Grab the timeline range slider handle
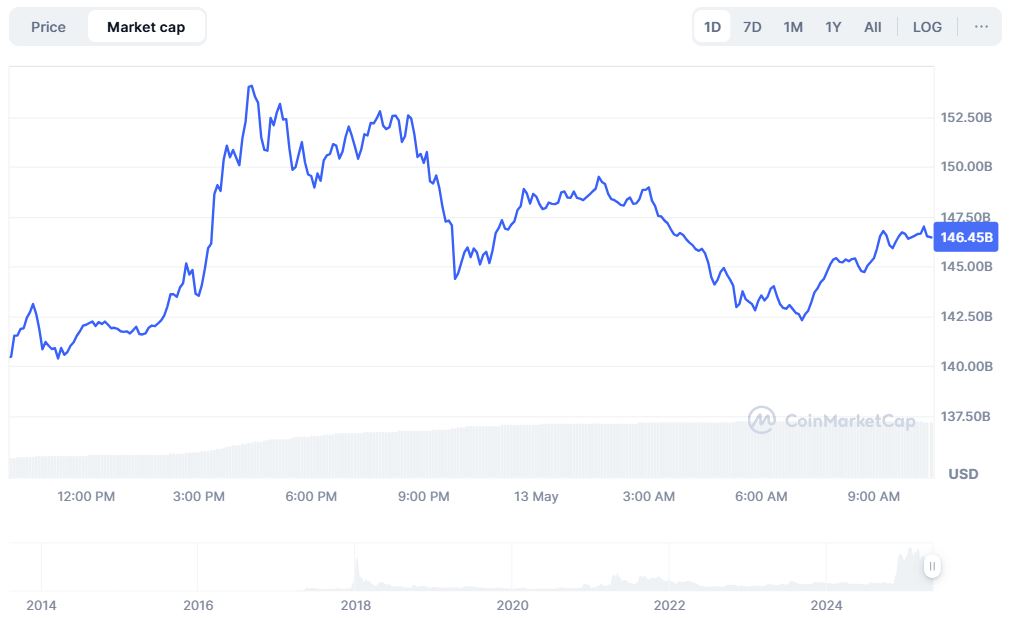Viewport: 1019px width, 618px height. (932, 567)
